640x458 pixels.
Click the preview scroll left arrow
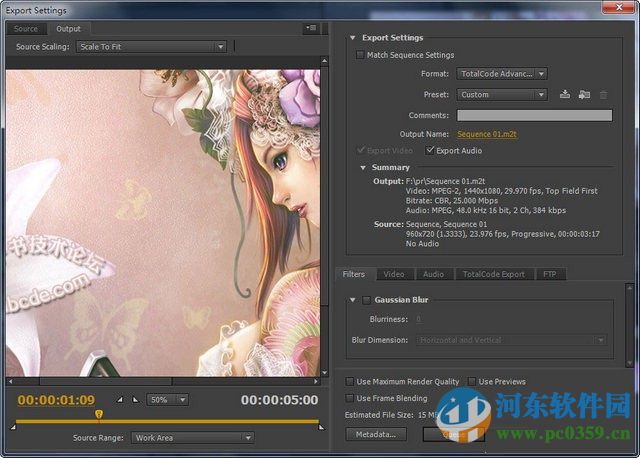pos(11,382)
